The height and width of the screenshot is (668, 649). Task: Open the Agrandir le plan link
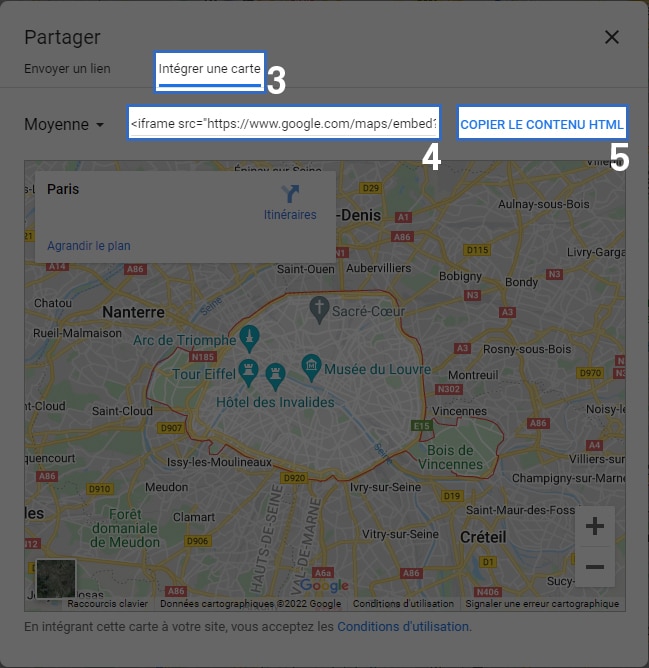point(89,246)
